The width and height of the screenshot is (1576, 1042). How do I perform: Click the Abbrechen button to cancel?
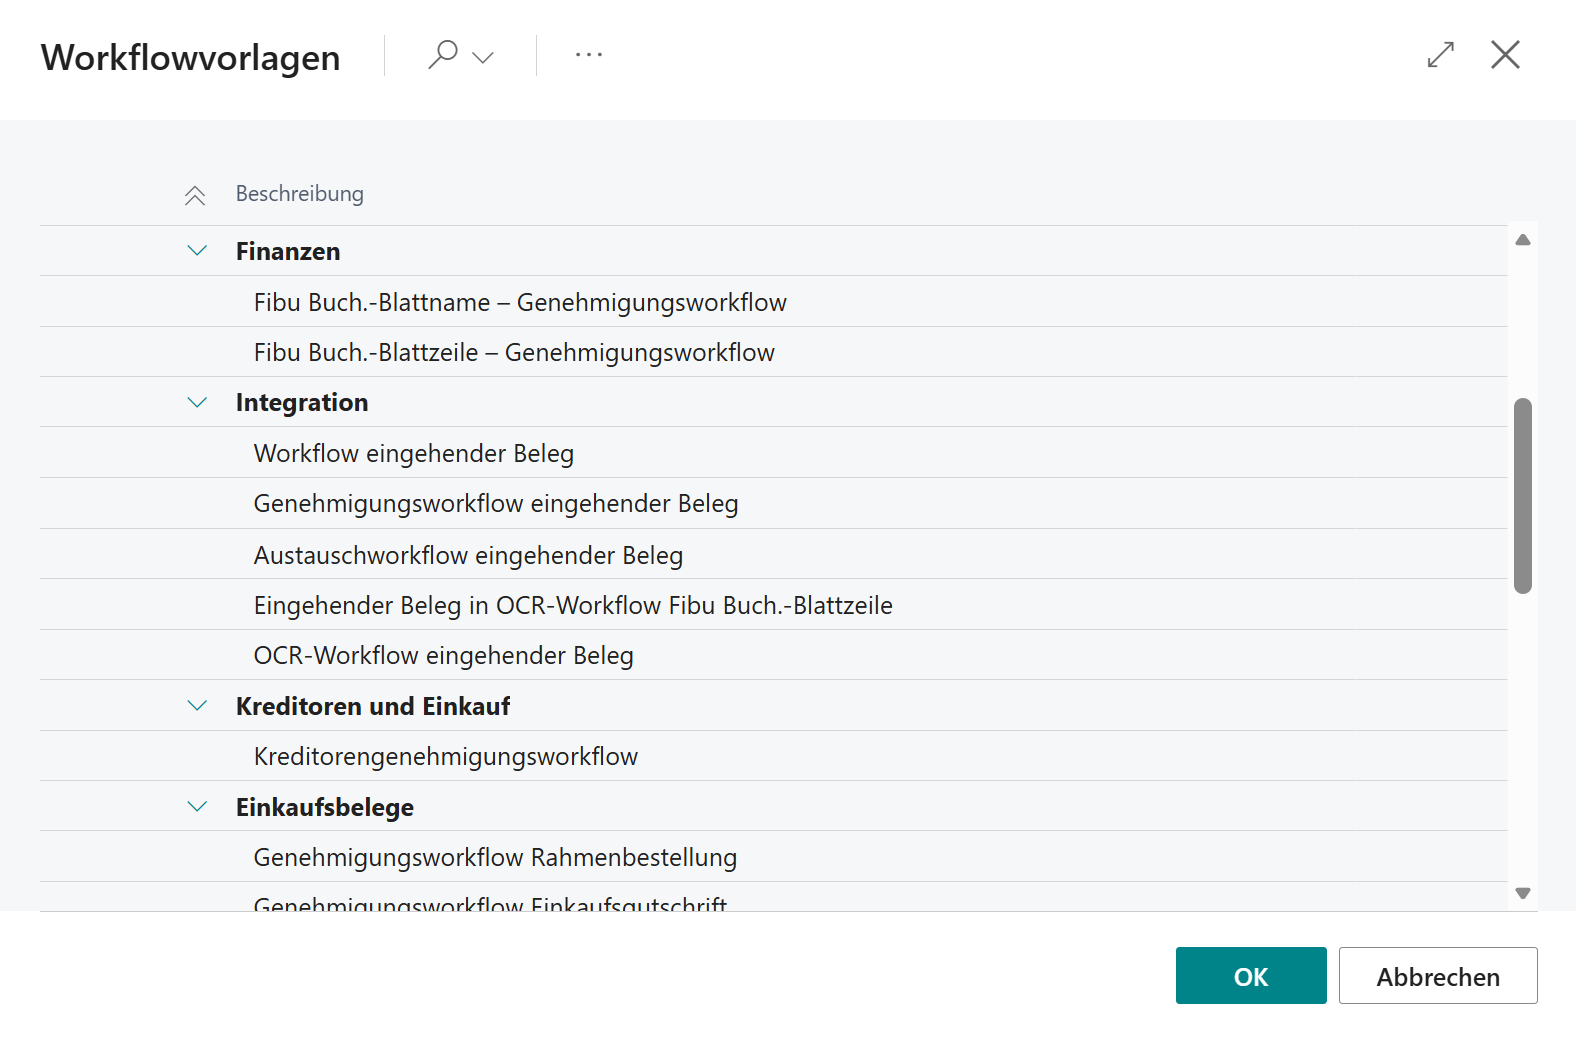(1438, 975)
